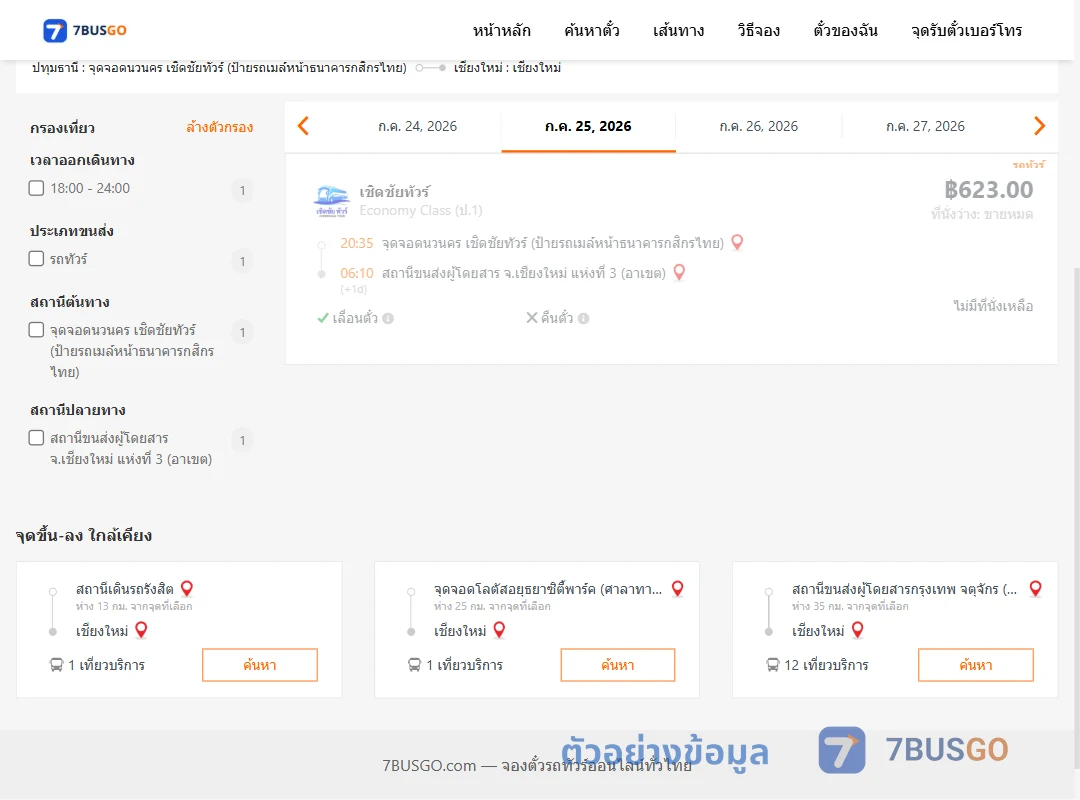The height and width of the screenshot is (800, 1080).
Task: Click the page vertical scrollbar
Action: tap(1076, 517)
